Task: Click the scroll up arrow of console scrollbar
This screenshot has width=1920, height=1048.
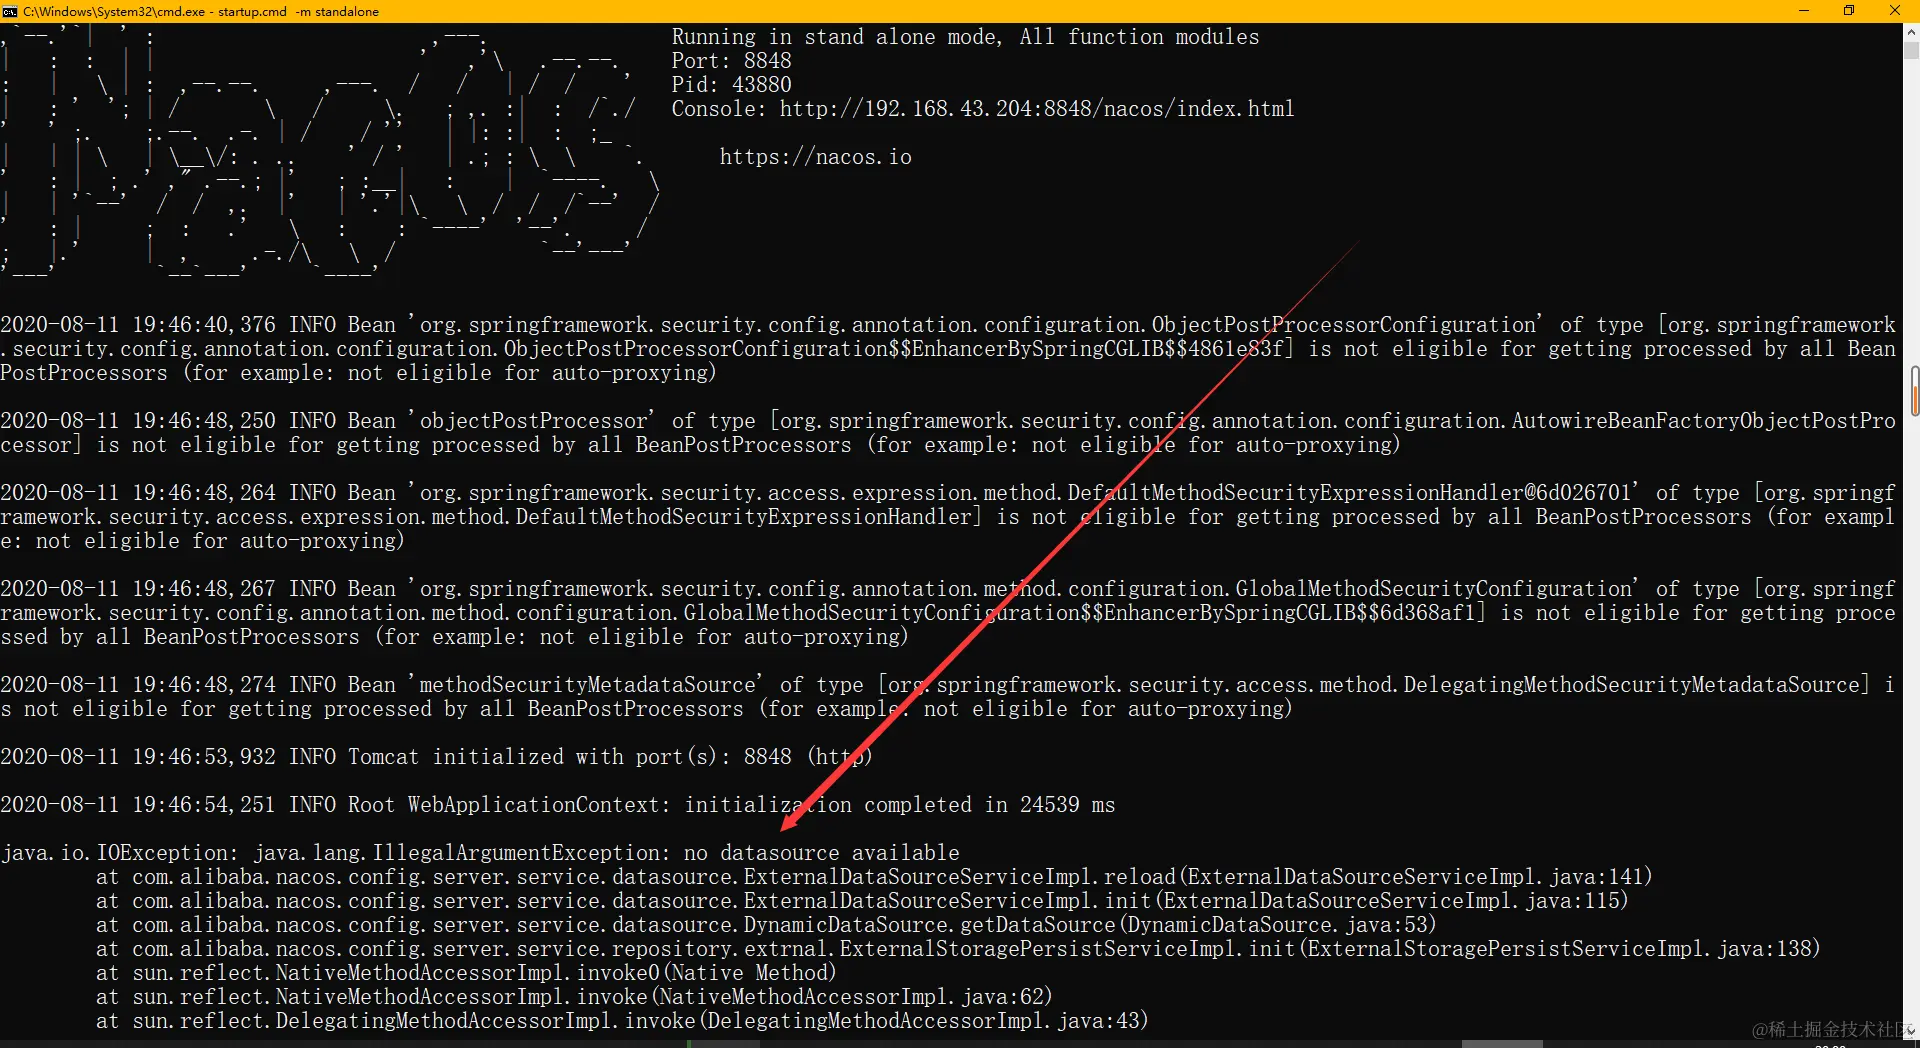Action: click(1911, 31)
